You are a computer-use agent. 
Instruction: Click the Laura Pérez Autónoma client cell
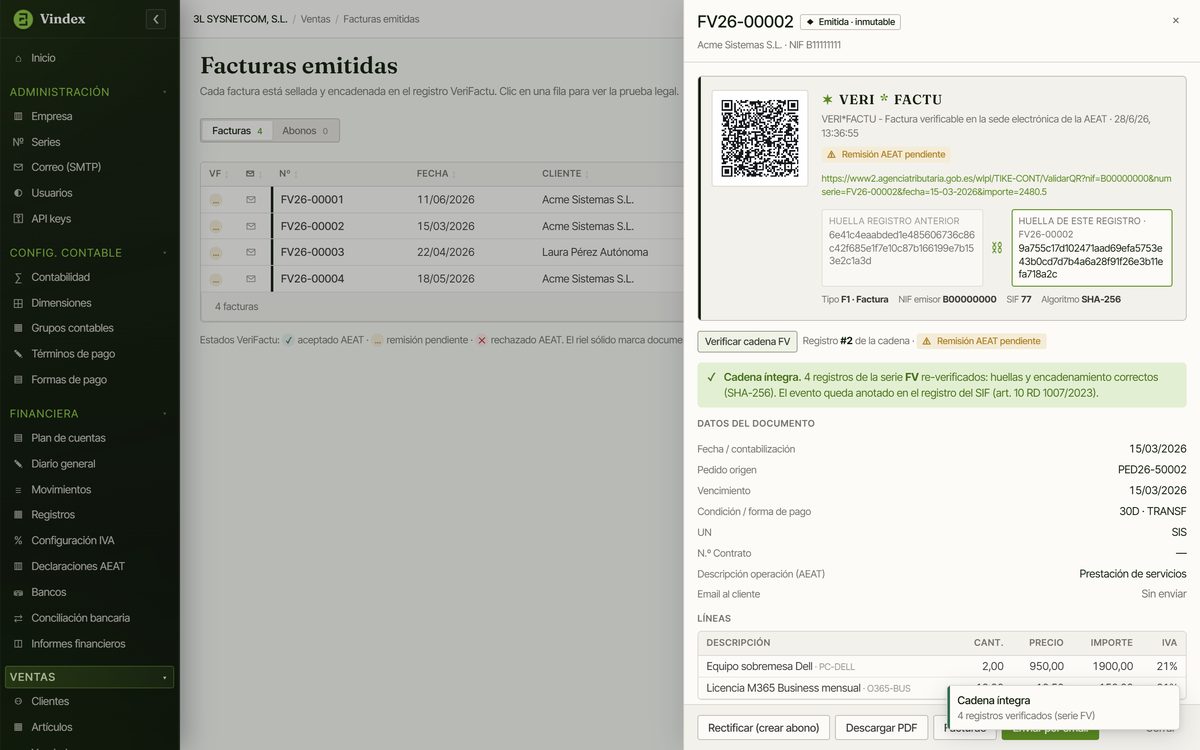(595, 252)
